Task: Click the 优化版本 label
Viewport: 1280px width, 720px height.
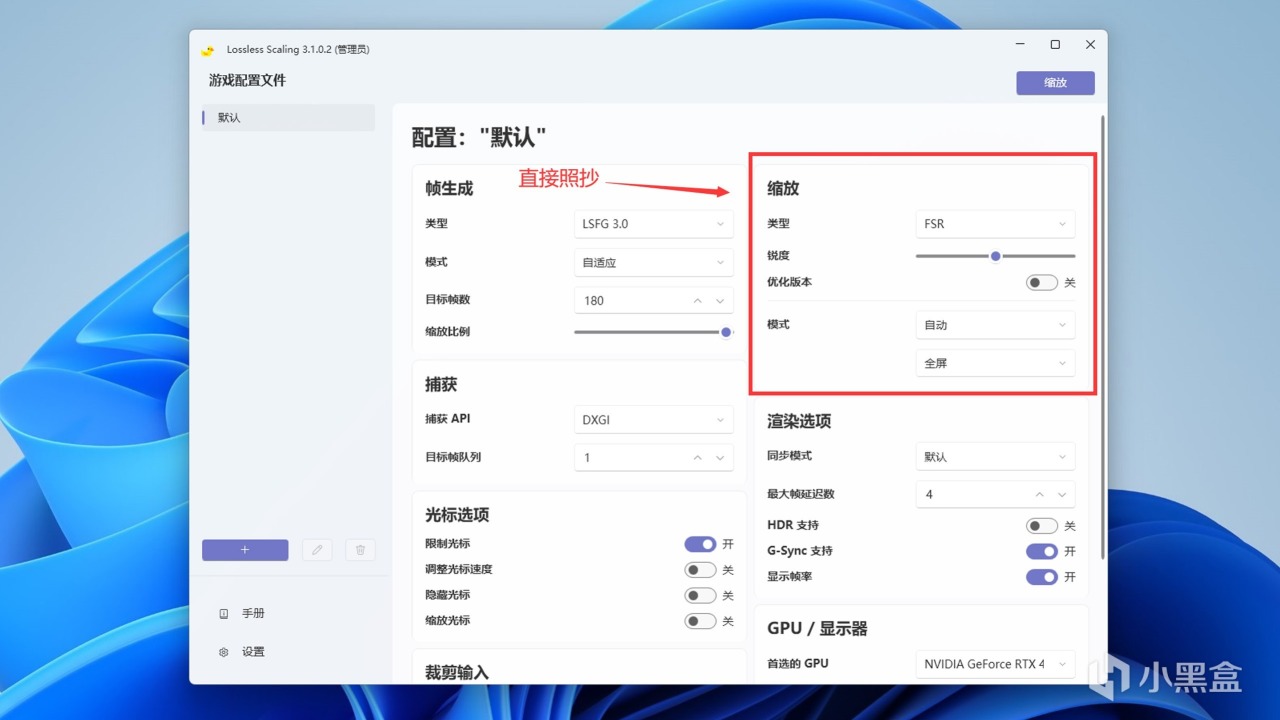Action: point(789,282)
